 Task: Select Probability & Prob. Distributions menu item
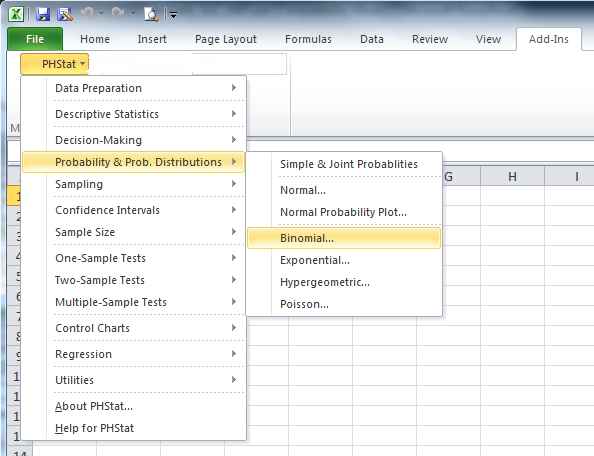133,162
